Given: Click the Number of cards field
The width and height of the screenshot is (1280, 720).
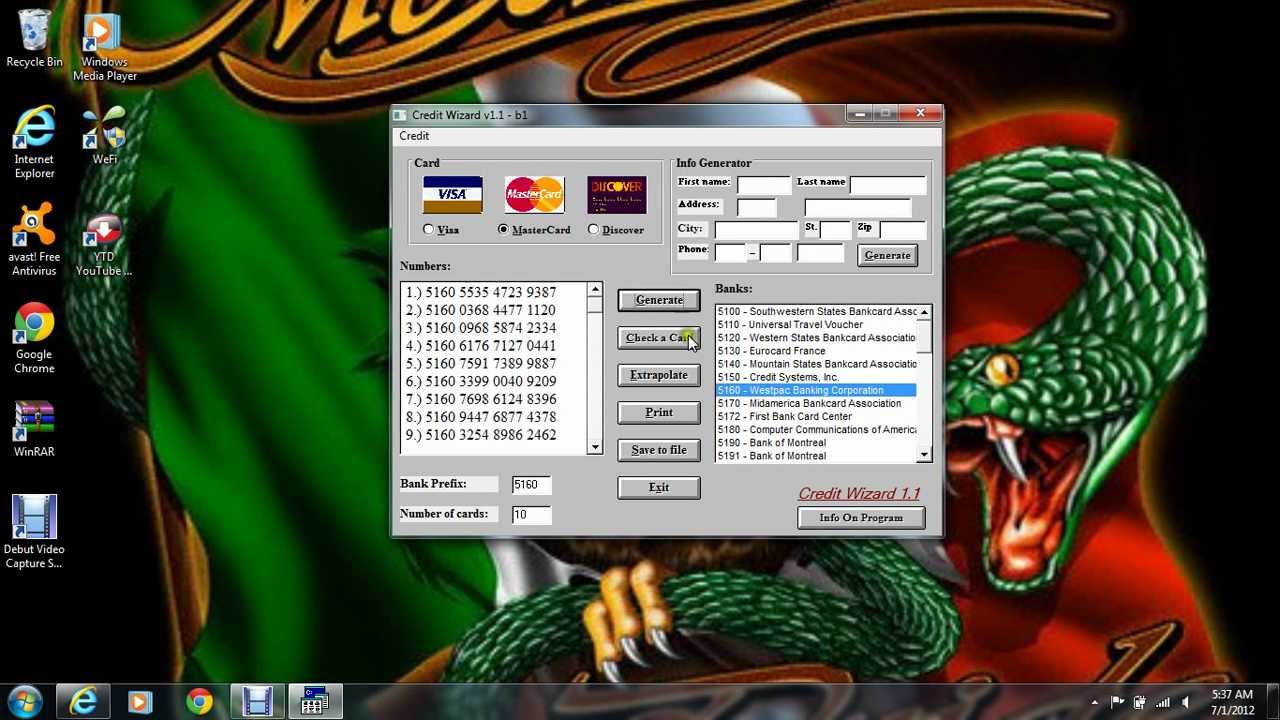Looking at the screenshot, I should (x=531, y=515).
